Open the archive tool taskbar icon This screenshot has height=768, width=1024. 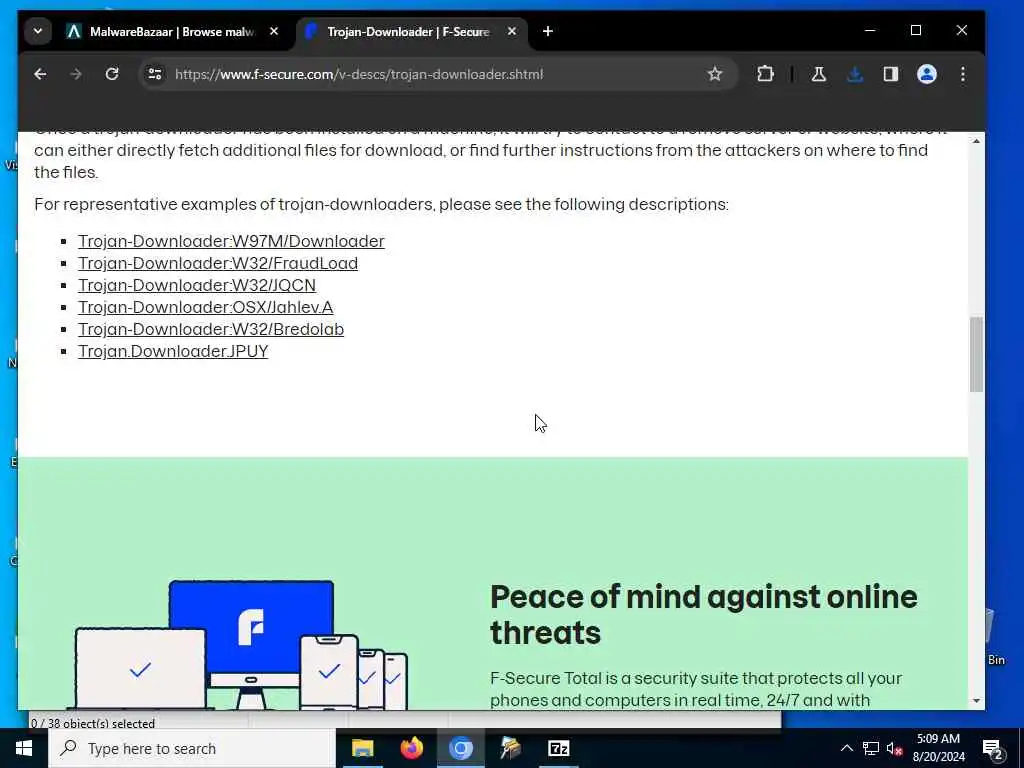509,748
